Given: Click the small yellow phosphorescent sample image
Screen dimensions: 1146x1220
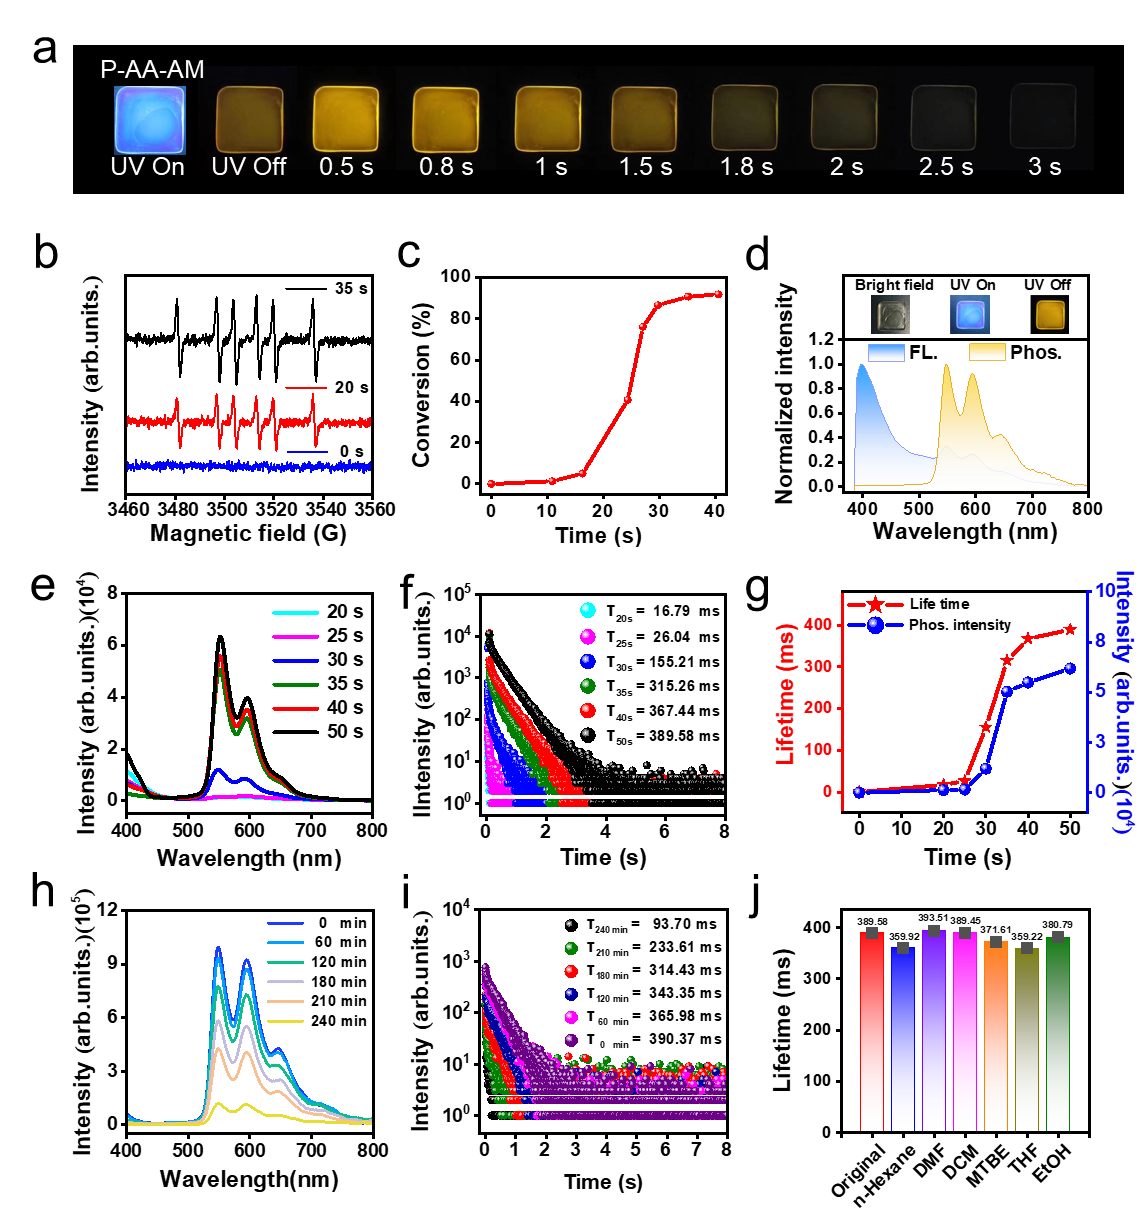Looking at the screenshot, I should pyautogui.click(x=1050, y=315).
